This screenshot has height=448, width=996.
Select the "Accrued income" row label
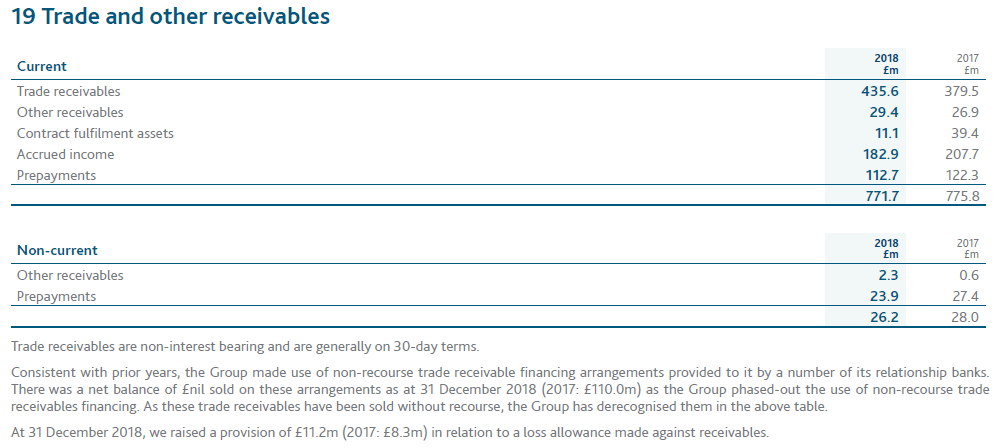66,155
